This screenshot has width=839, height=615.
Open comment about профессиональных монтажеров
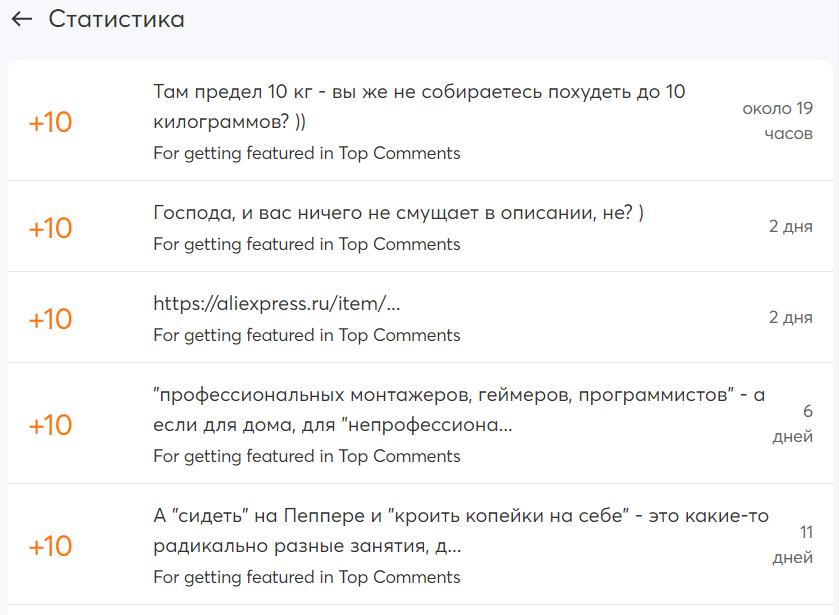(459, 410)
